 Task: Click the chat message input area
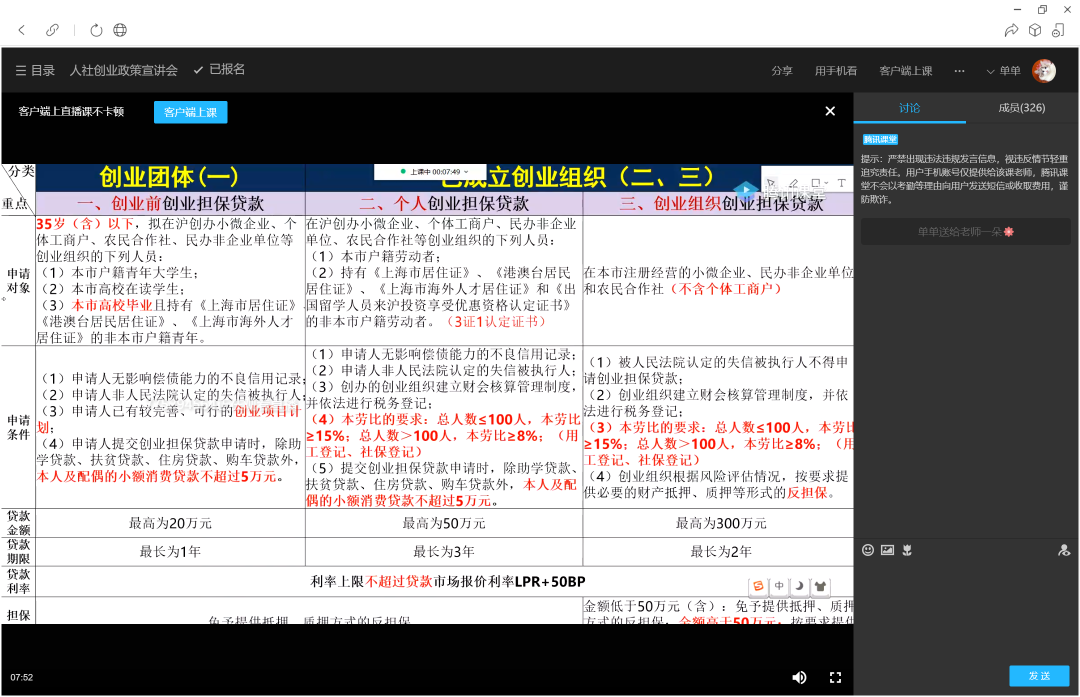pyautogui.click(x=966, y=610)
